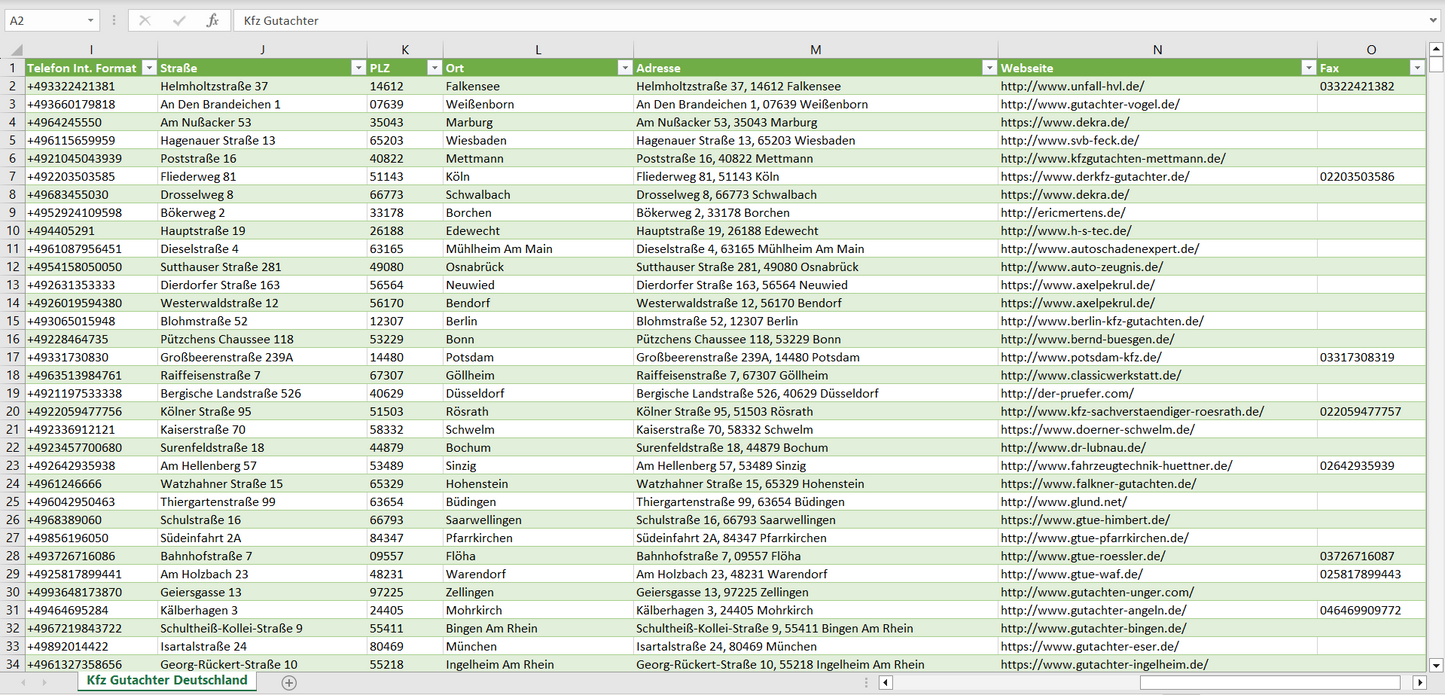The height and width of the screenshot is (695, 1445).
Task: Open the Fax column filter dropdown
Action: (1416, 68)
